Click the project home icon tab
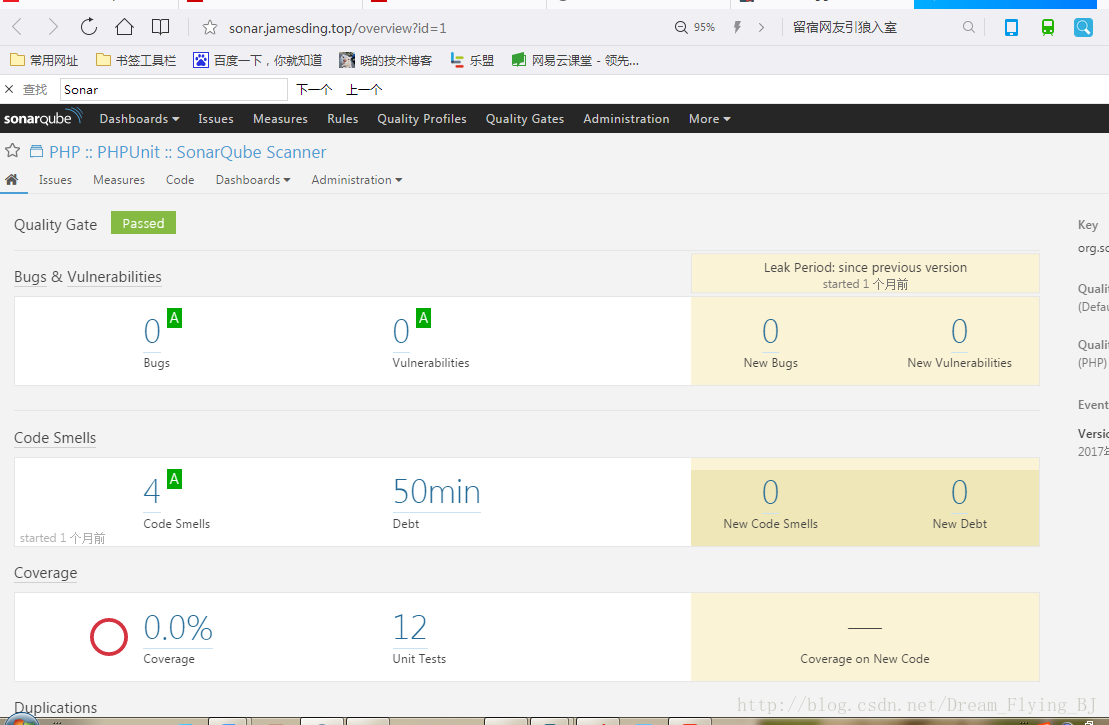Image resolution: width=1109 pixels, height=725 pixels. [12, 180]
